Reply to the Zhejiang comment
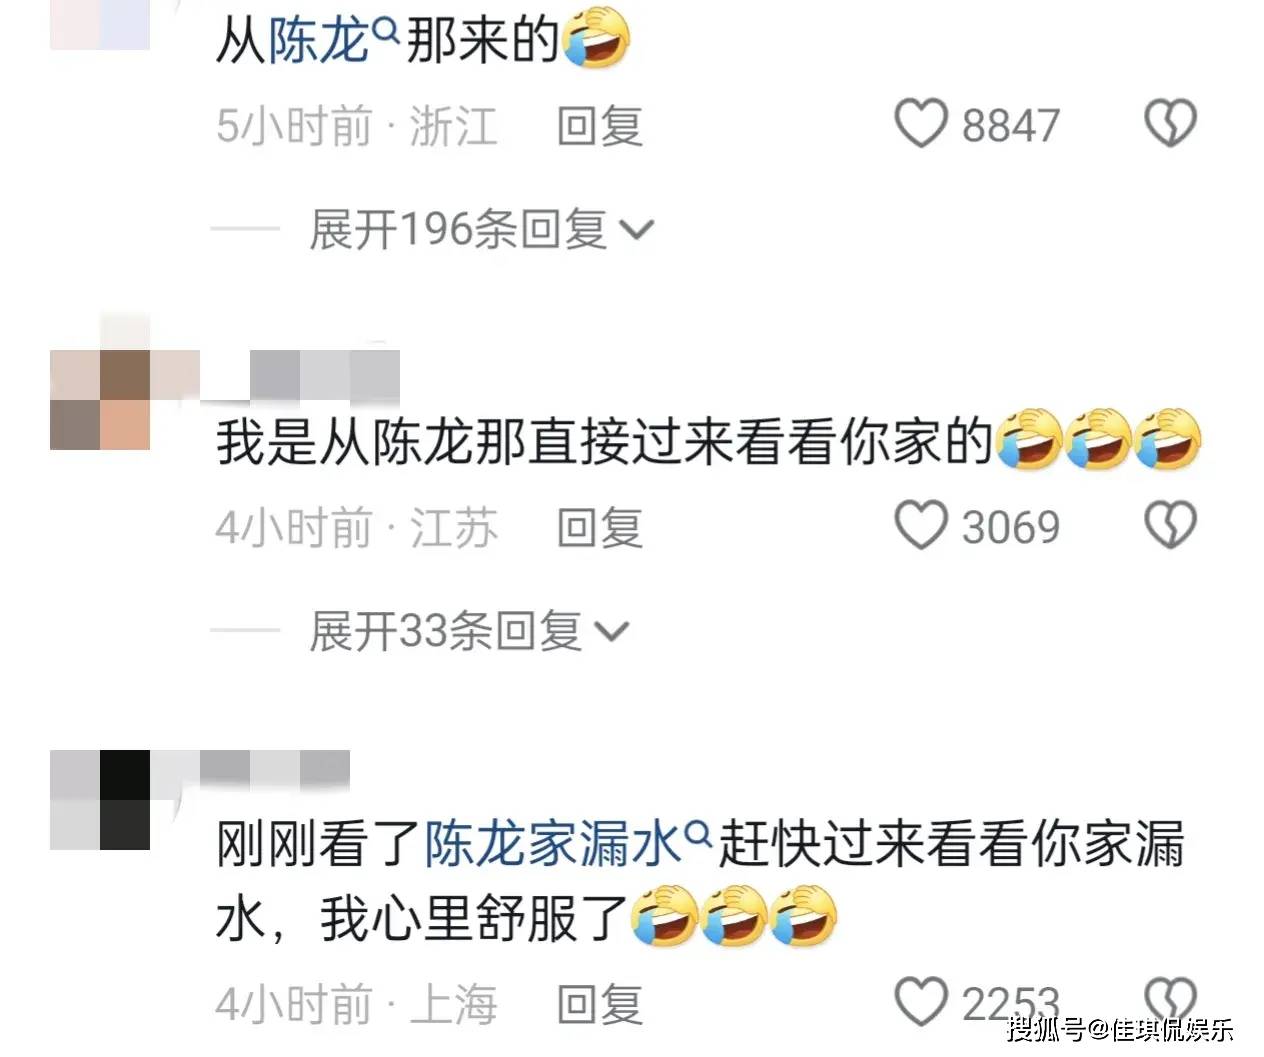Image resolution: width=1264 pixels, height=1057 pixels. [600, 126]
